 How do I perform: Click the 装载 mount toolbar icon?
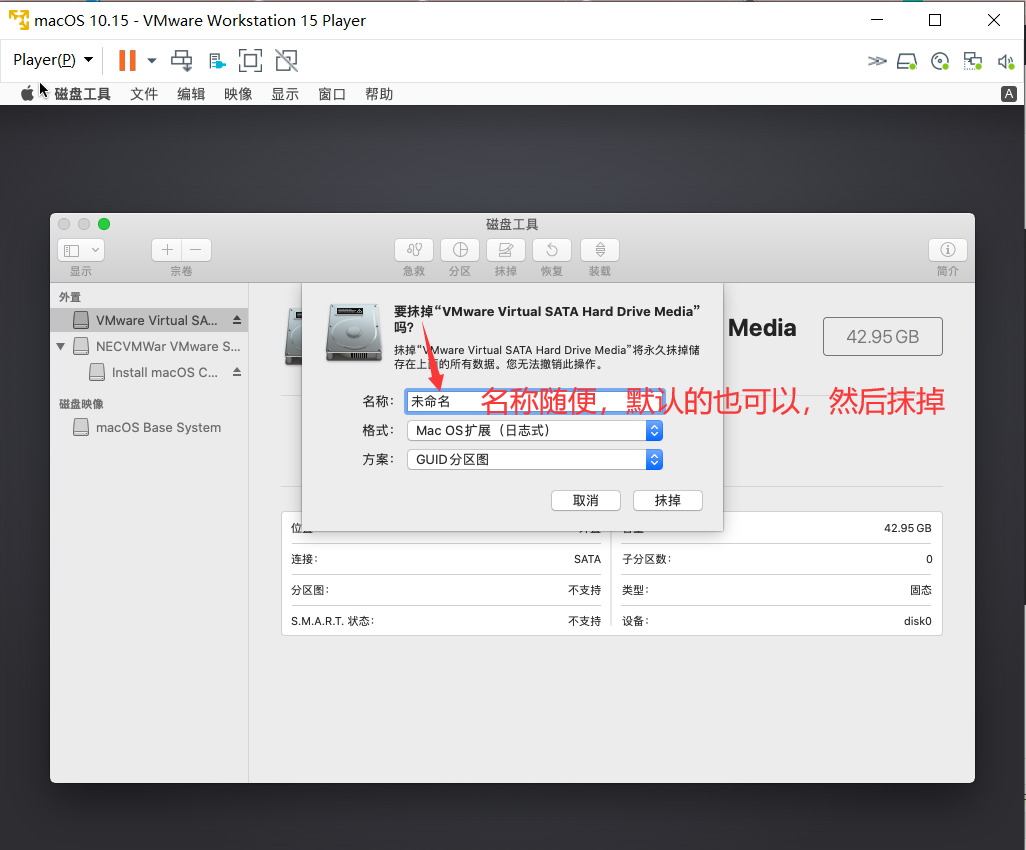coord(600,250)
